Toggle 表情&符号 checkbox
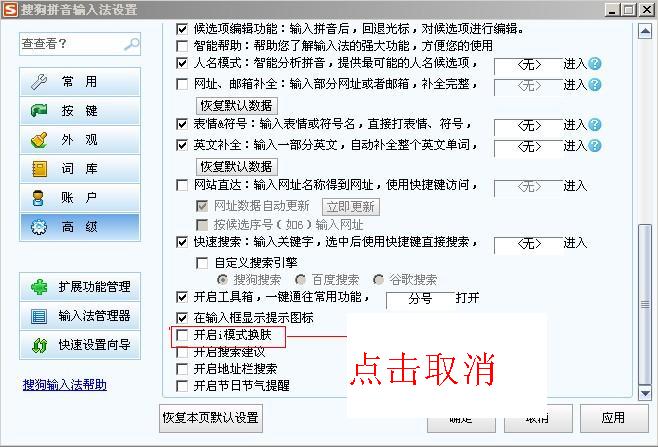Viewport: 658px width, 447px height. [x=182, y=124]
